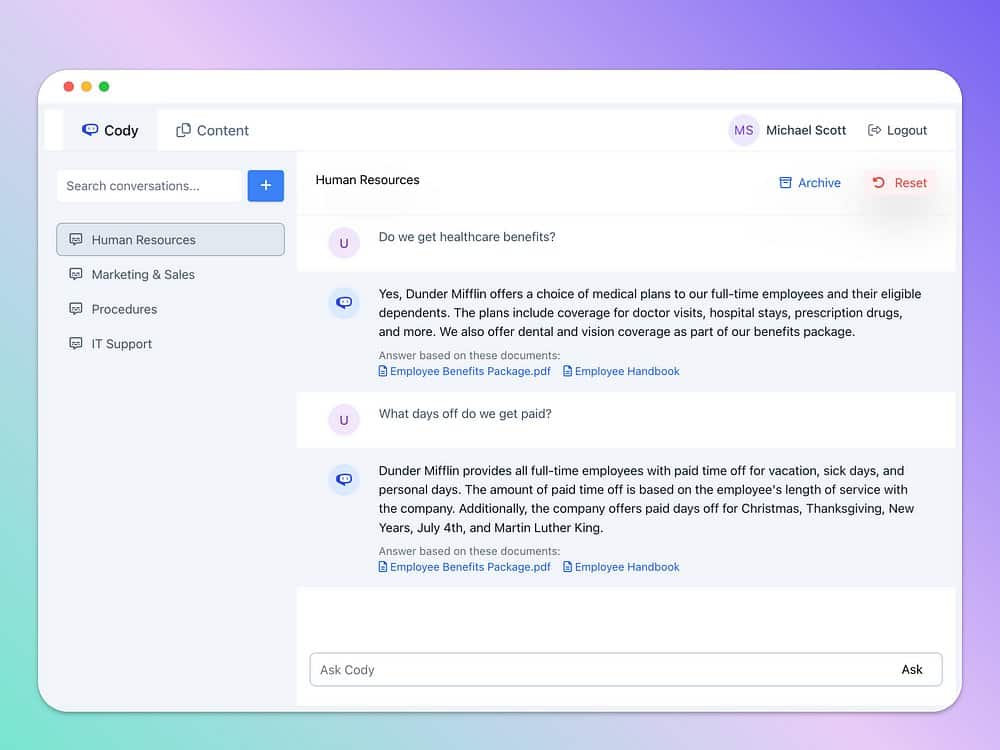This screenshot has height=750, width=1000.
Task: Click the MS user avatar
Action: [x=743, y=130]
